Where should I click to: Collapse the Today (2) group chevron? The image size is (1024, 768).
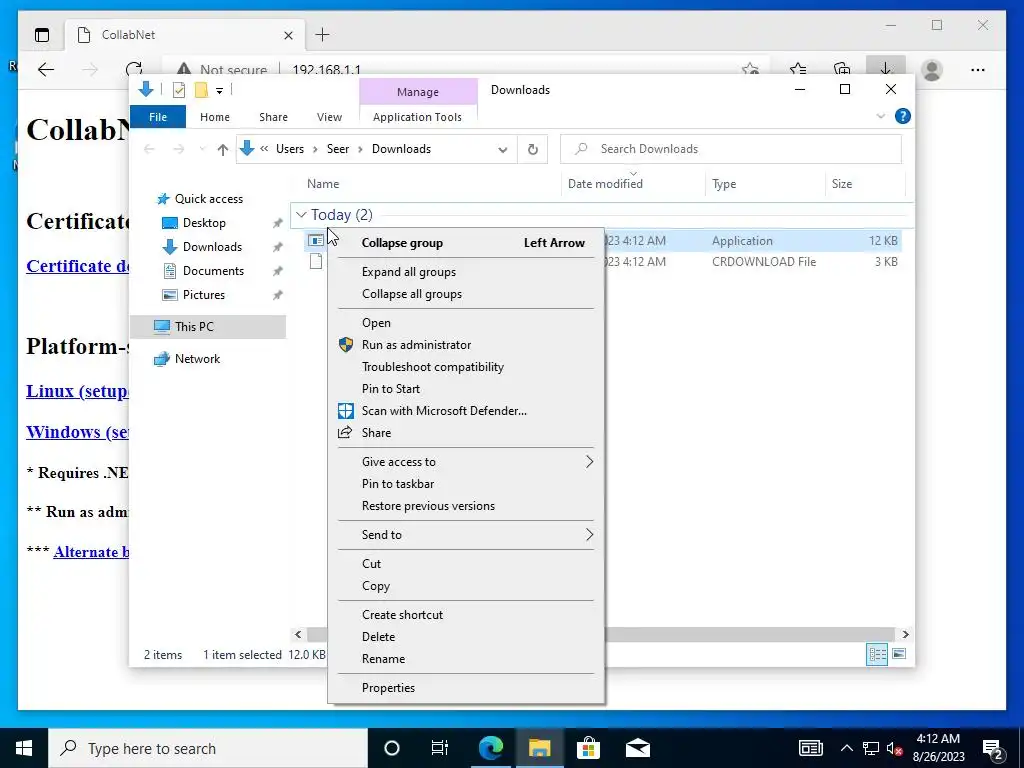tap(301, 215)
